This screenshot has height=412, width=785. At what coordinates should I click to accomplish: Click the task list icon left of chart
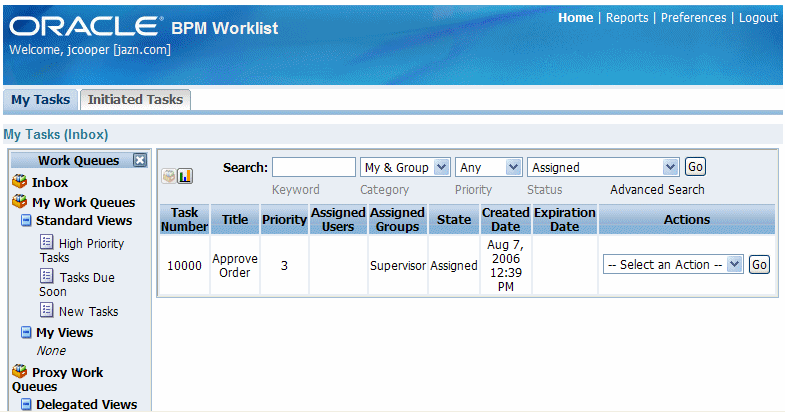click(x=169, y=176)
